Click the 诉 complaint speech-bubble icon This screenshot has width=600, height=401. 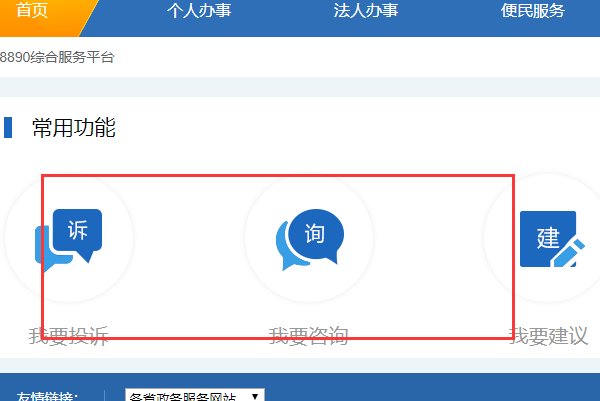coord(69,240)
